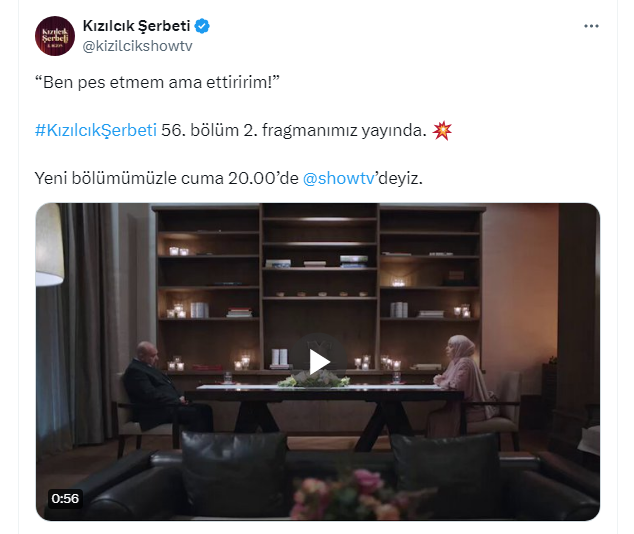This screenshot has height=534, width=634.
Task: Click the text "Yeni bölümümüzle cuma 20.00'de"
Action: click(167, 178)
